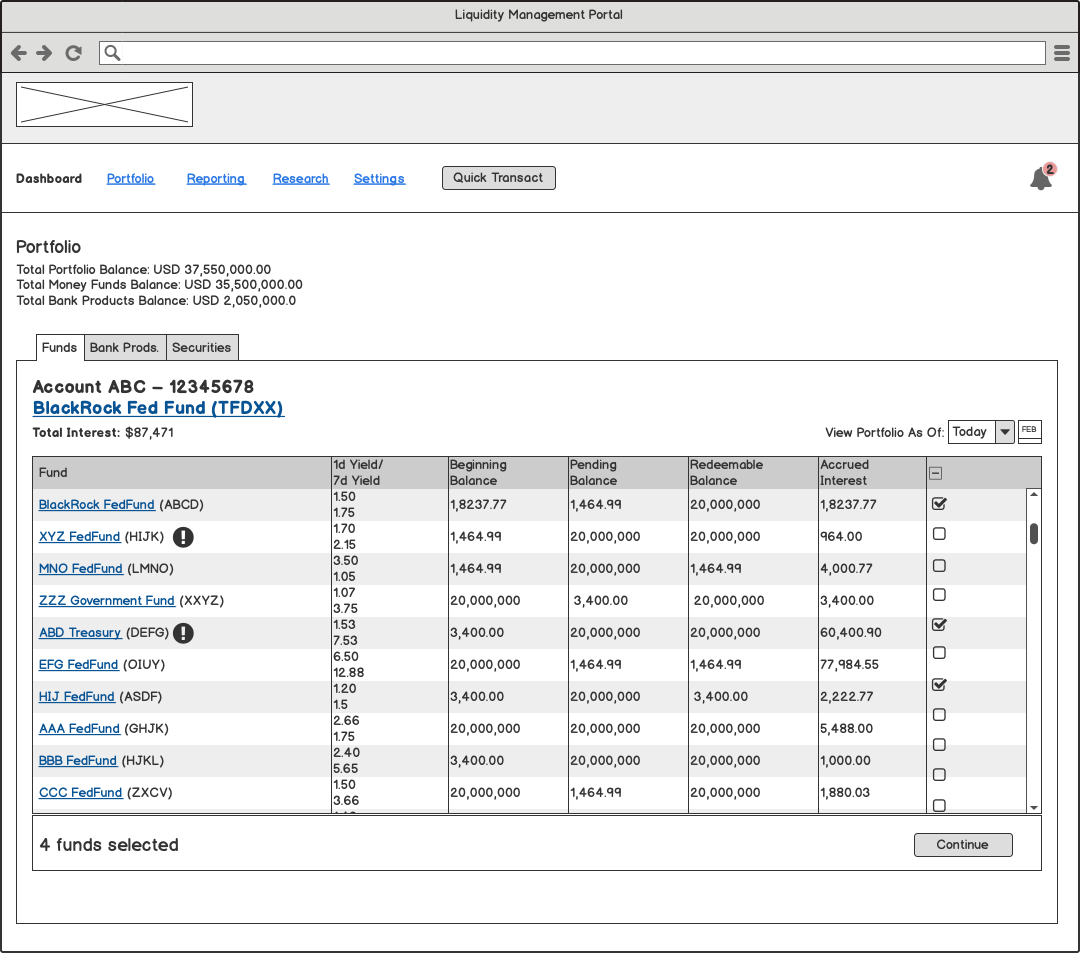The image size is (1080, 953).
Task: Click Total Interest: $87,471 text
Action: [103, 432]
